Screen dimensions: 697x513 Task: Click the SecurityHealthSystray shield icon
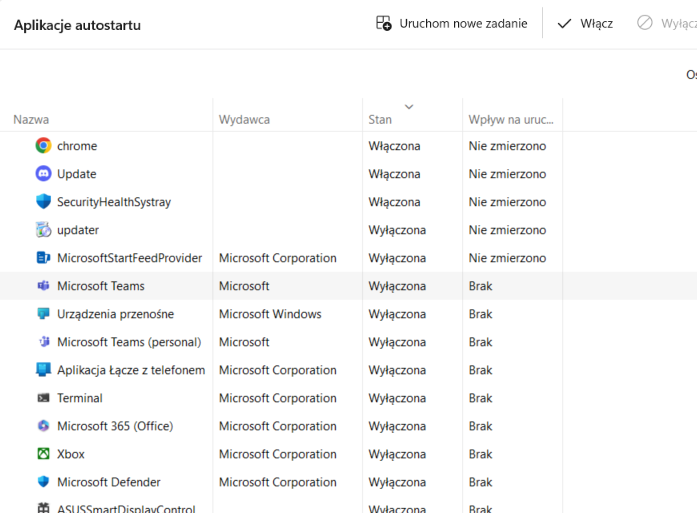[43, 202]
